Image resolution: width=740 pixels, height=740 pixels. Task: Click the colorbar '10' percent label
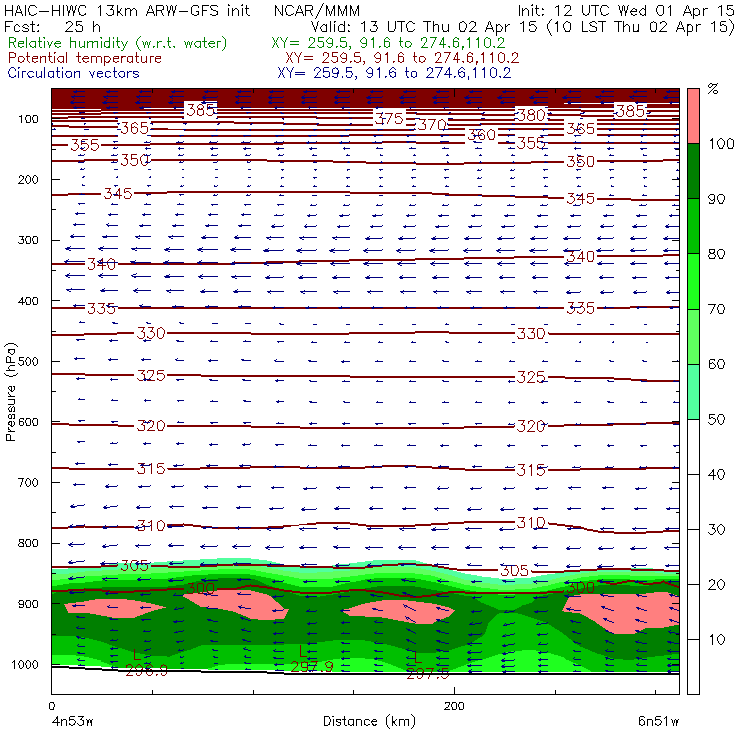716,640
